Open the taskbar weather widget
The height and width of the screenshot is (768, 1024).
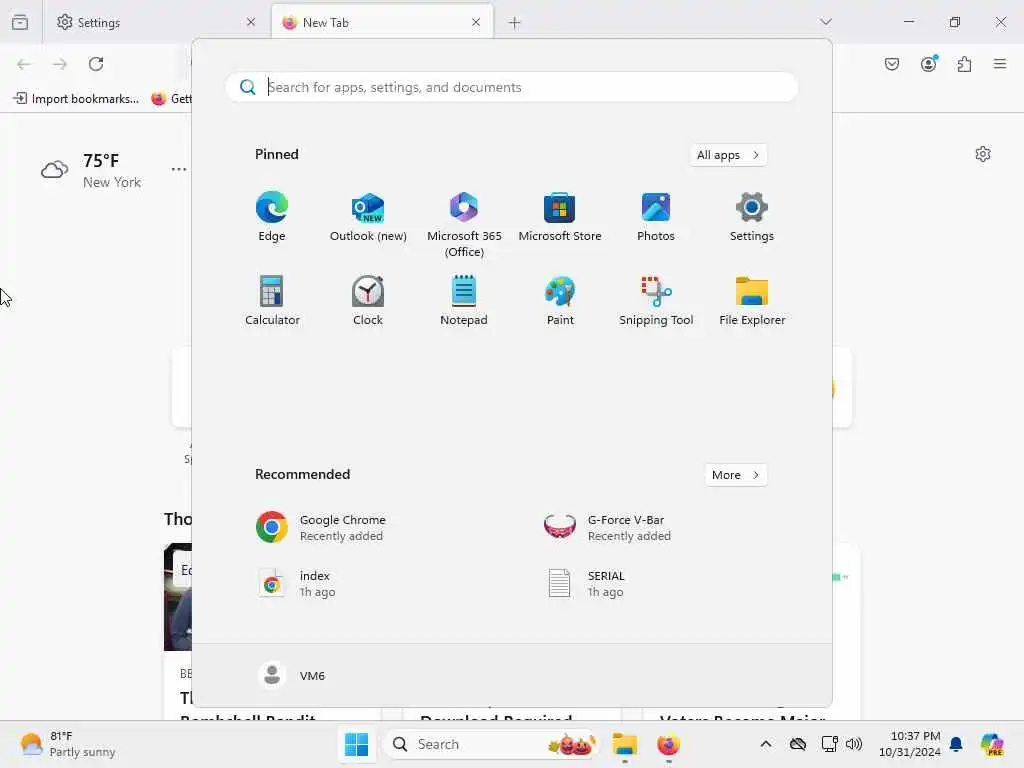point(67,744)
